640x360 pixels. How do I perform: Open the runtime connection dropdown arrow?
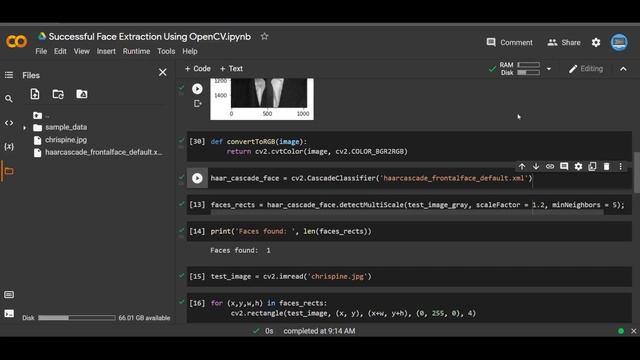(x=549, y=69)
